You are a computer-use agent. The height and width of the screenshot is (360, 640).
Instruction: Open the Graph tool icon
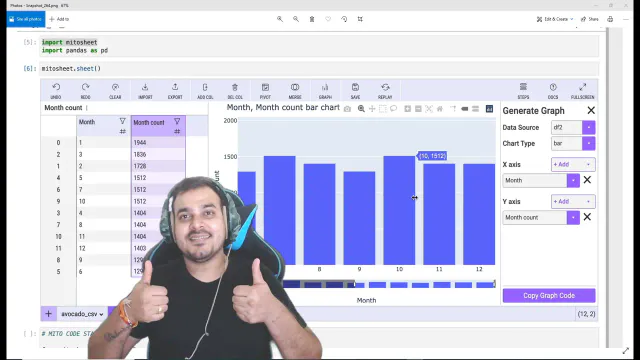click(x=325, y=87)
